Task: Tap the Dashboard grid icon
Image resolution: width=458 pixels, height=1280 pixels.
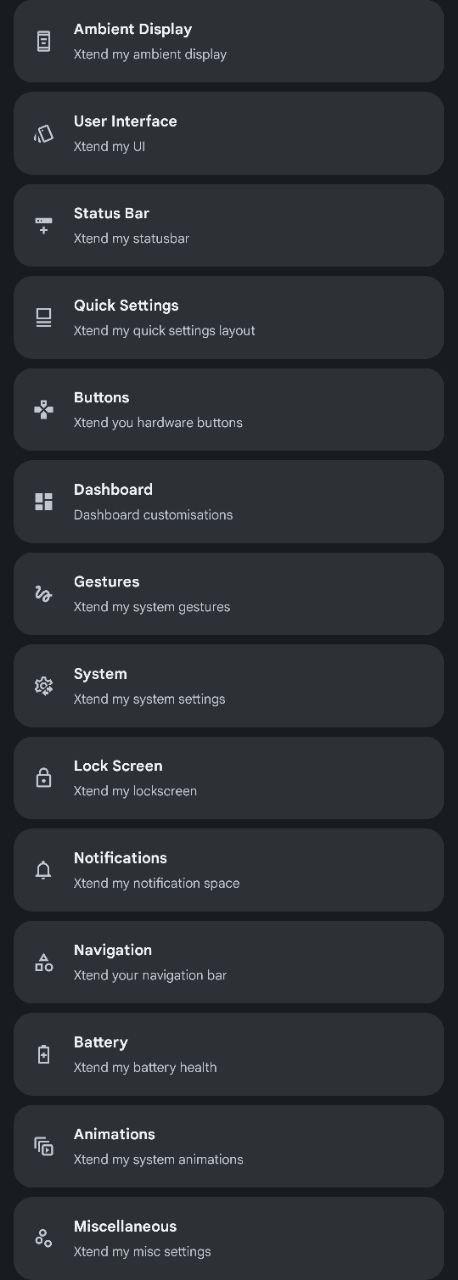Action: coord(43,501)
